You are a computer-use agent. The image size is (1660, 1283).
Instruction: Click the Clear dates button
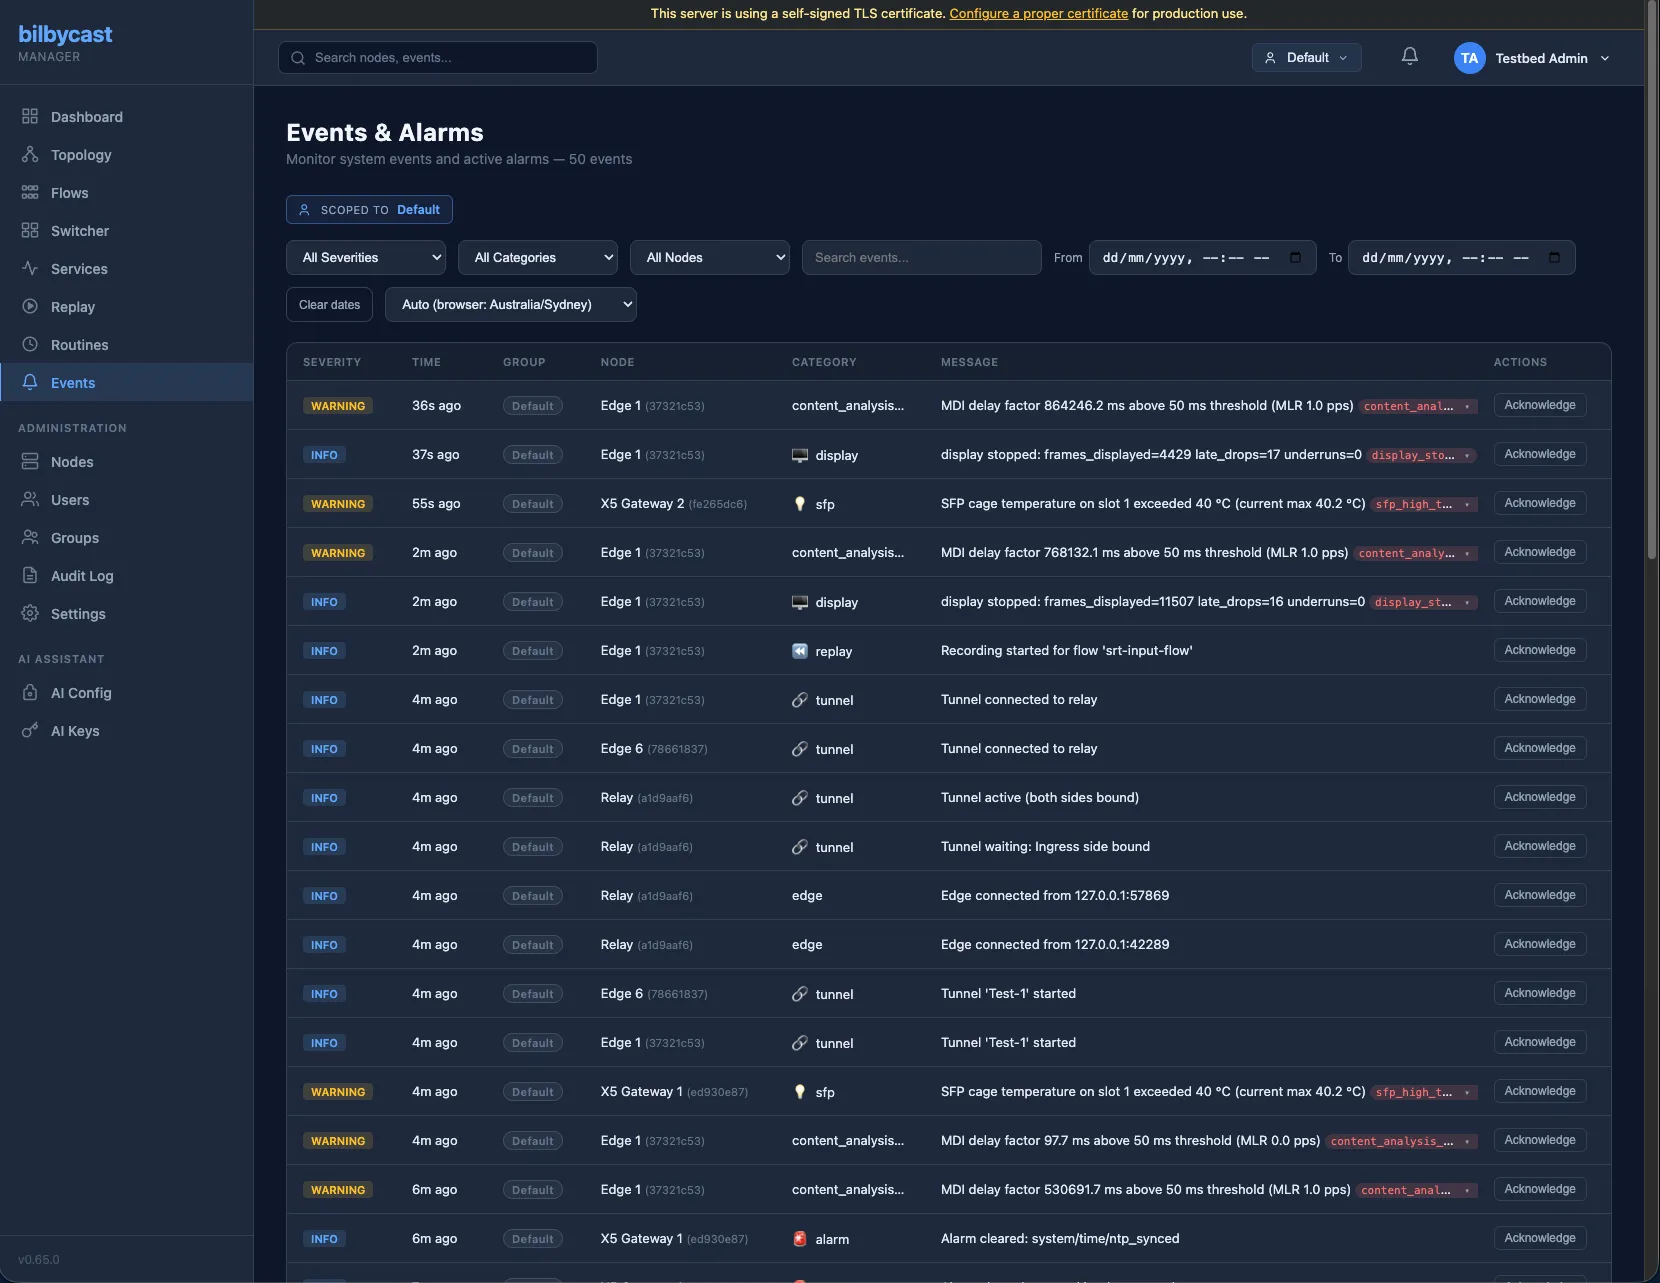329,305
